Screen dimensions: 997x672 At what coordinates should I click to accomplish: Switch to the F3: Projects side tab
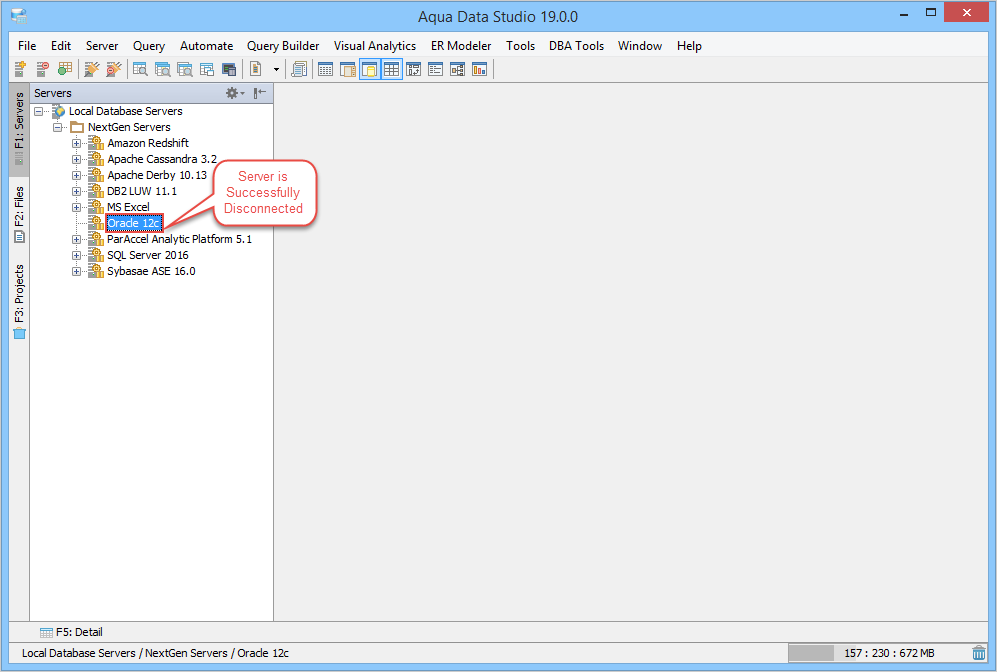tap(19, 301)
